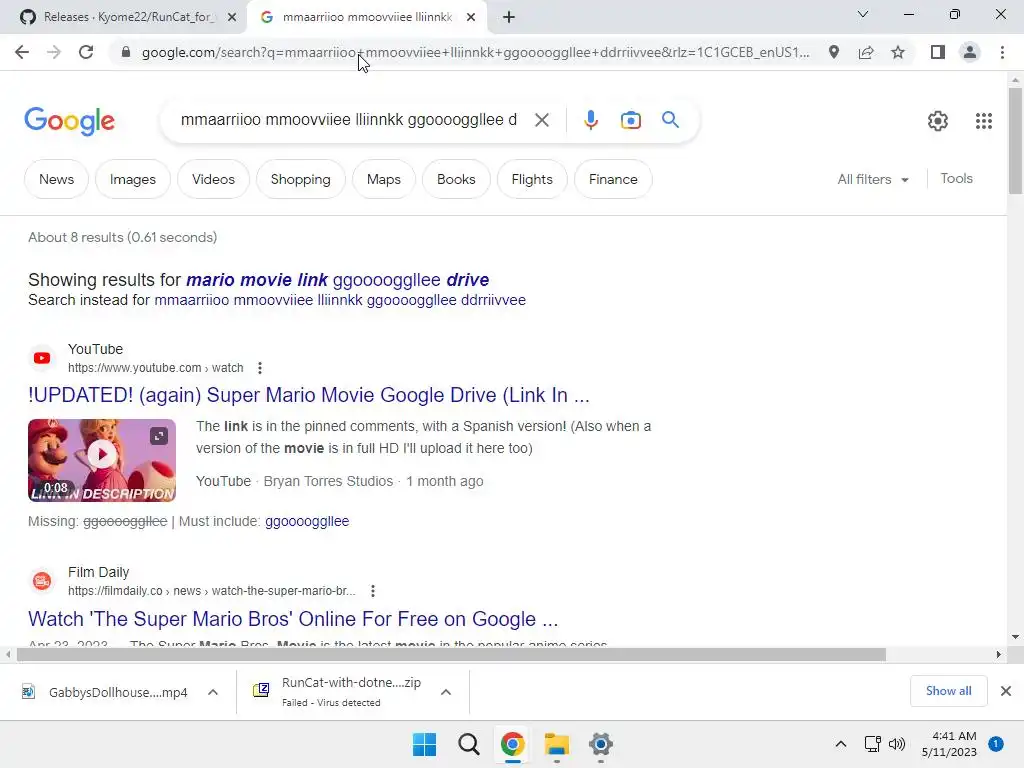Open volume control in system tray
The width and height of the screenshot is (1024, 768).
897,744
